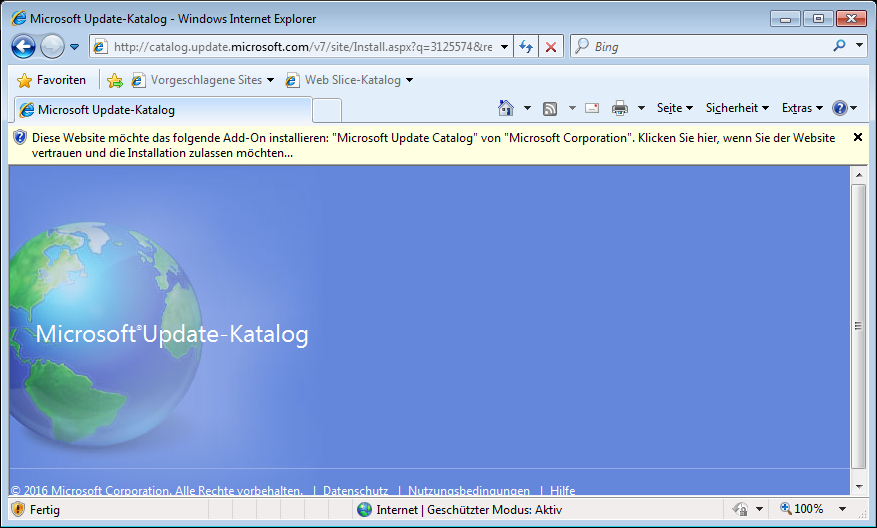Click the greyed Forward arrow button

click(x=53, y=47)
